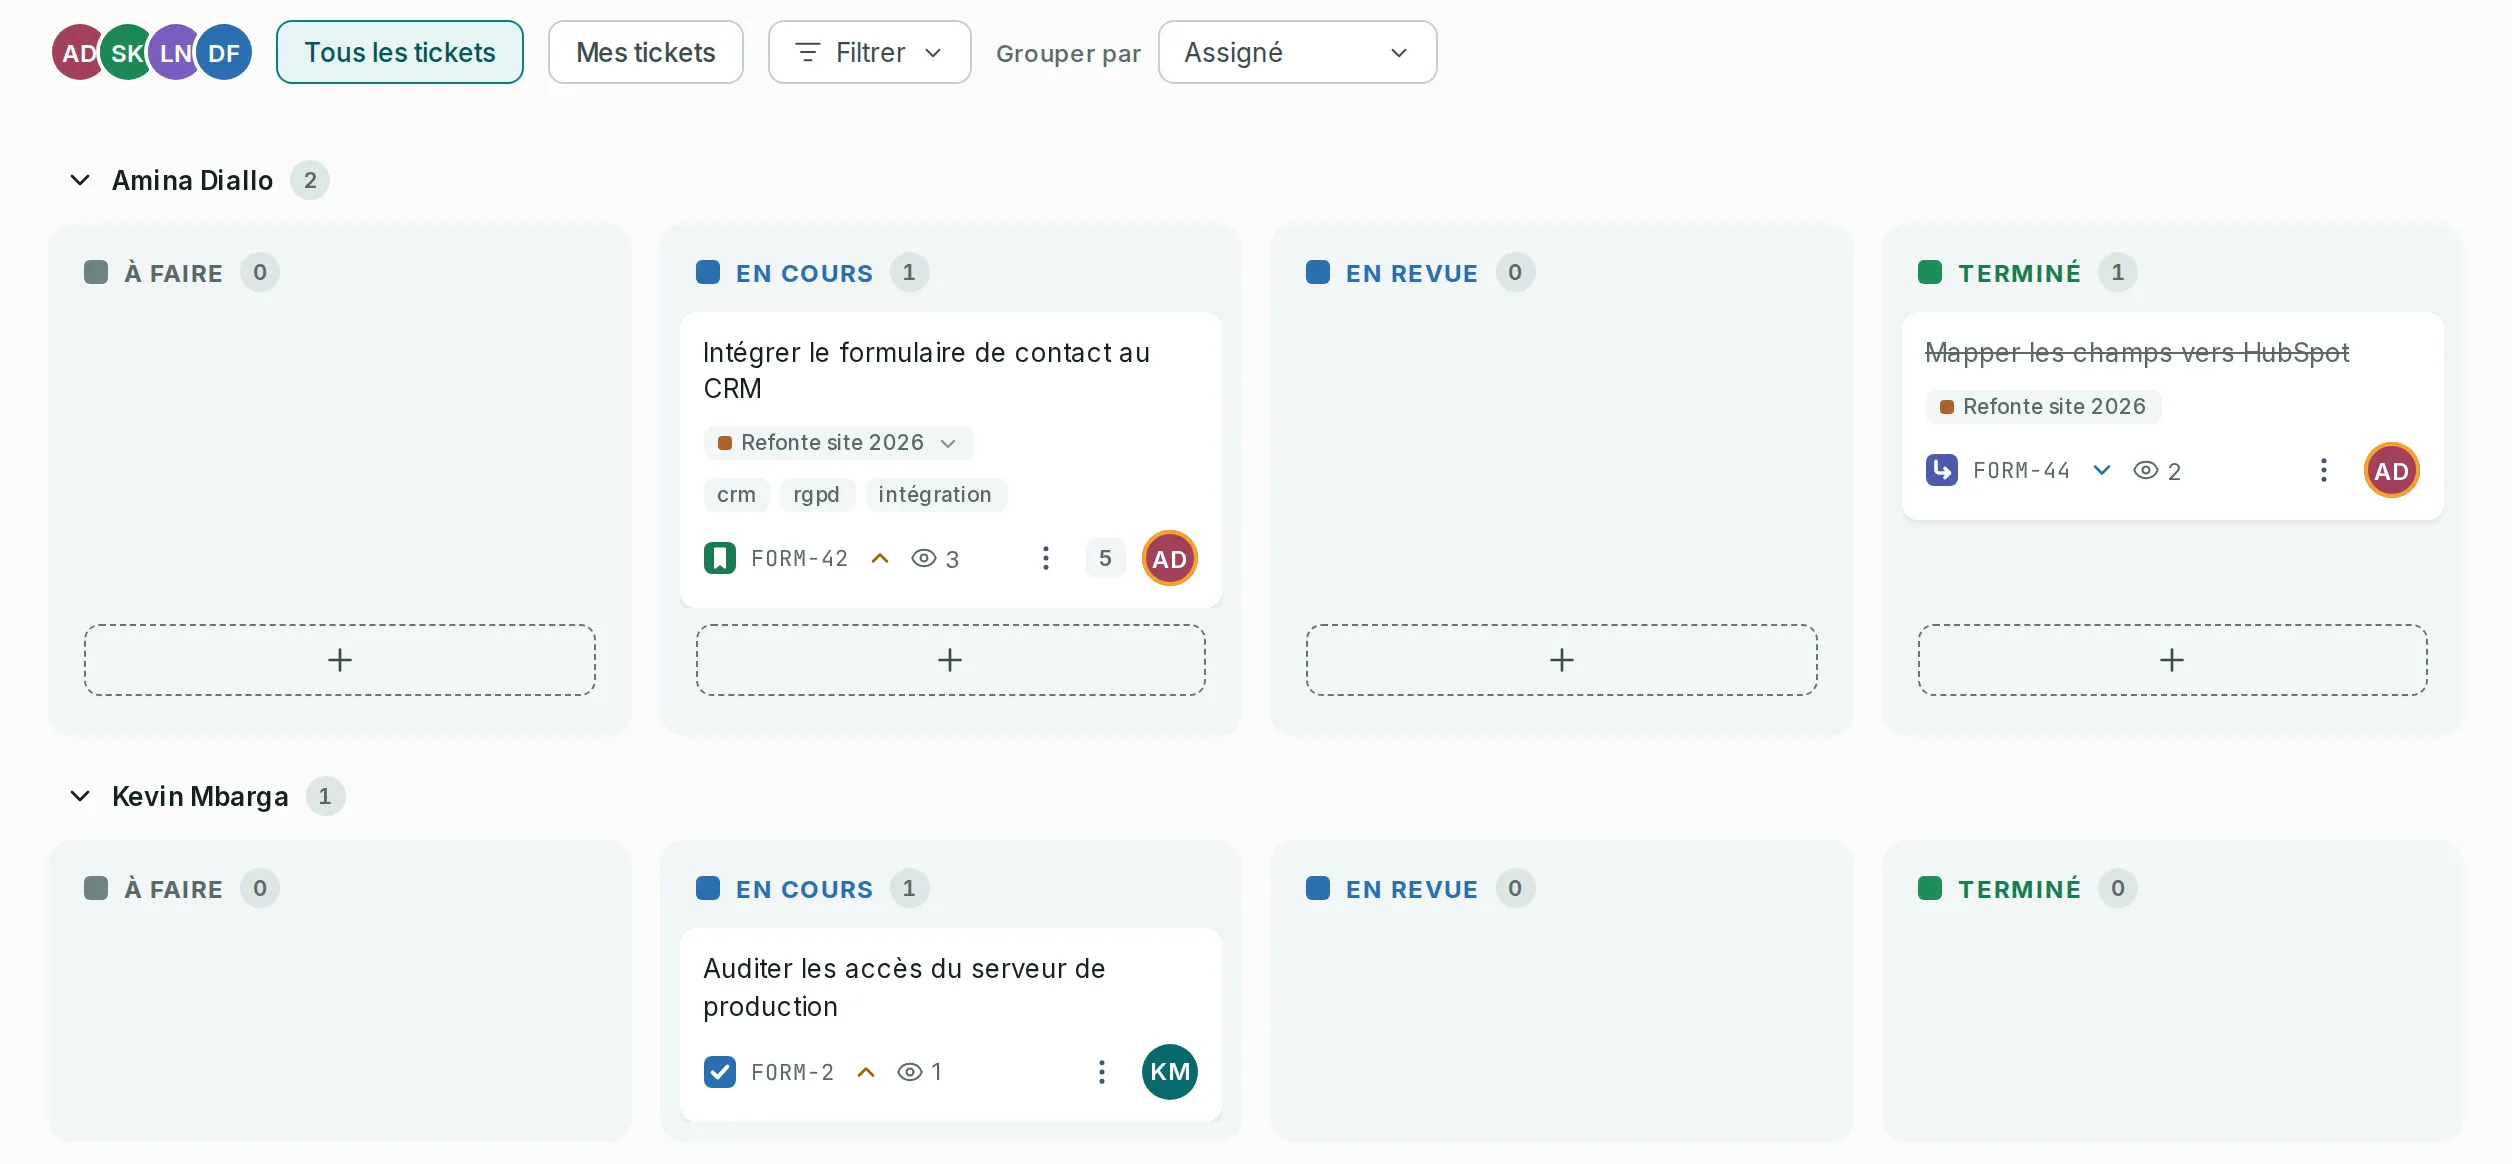The image size is (2512, 1164).
Task: Click the LN user avatar filter
Action: click(175, 53)
